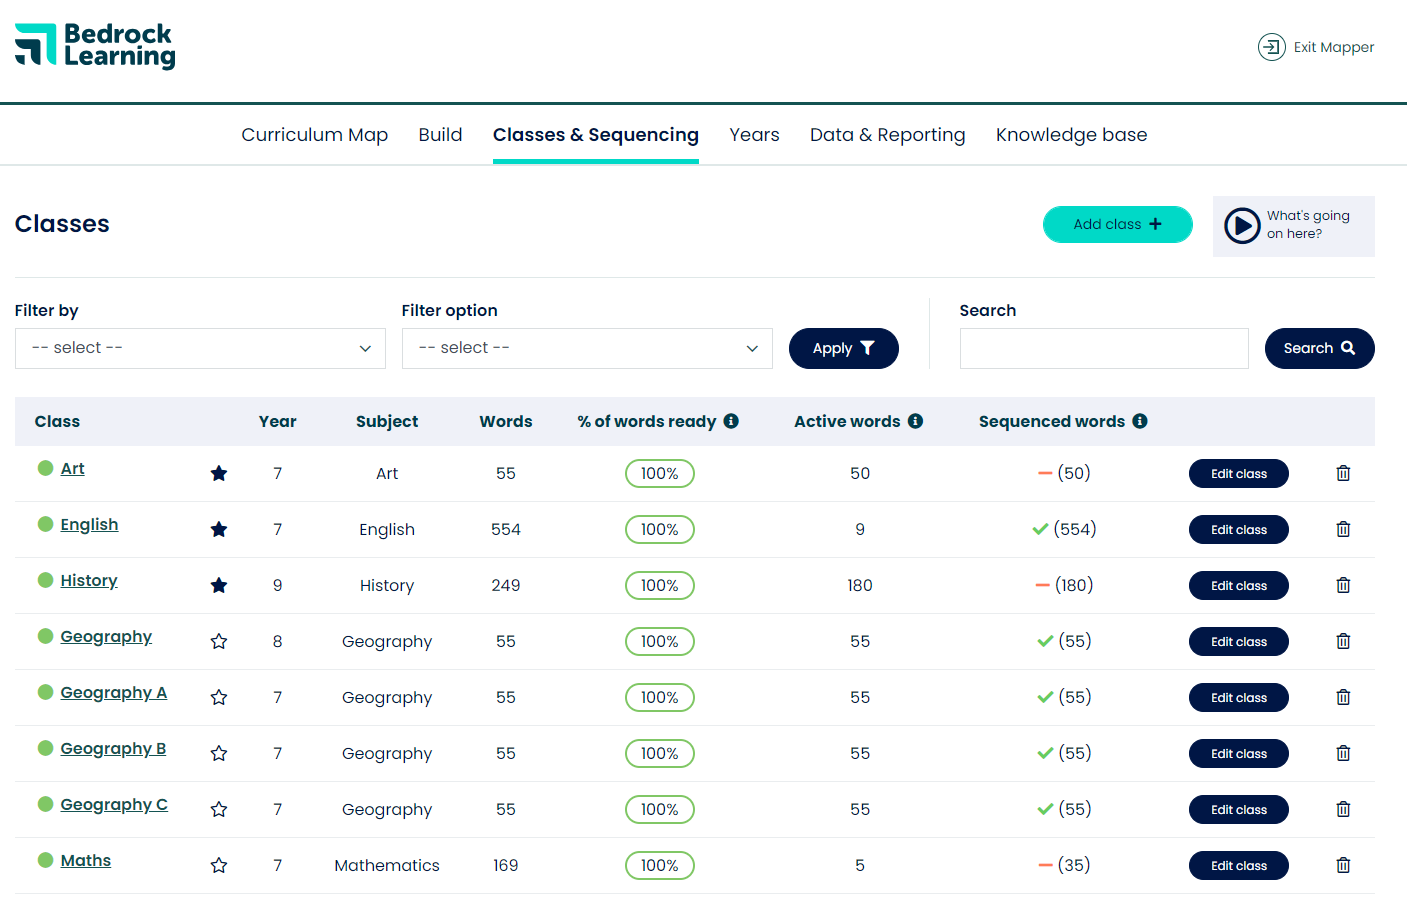The image size is (1407, 900).
Task: Edit the Art class
Action: (x=1239, y=473)
